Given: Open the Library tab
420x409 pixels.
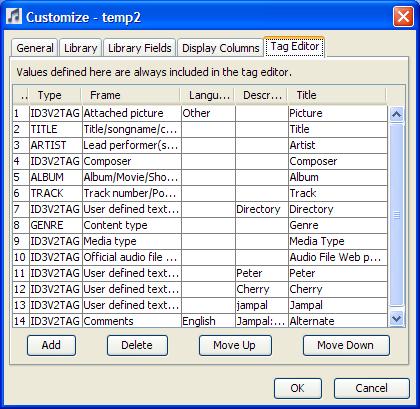Looking at the screenshot, I should [80, 48].
